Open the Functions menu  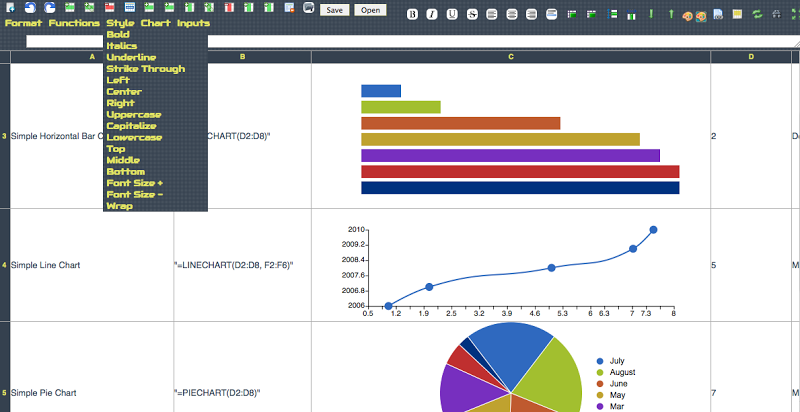[x=74, y=23]
